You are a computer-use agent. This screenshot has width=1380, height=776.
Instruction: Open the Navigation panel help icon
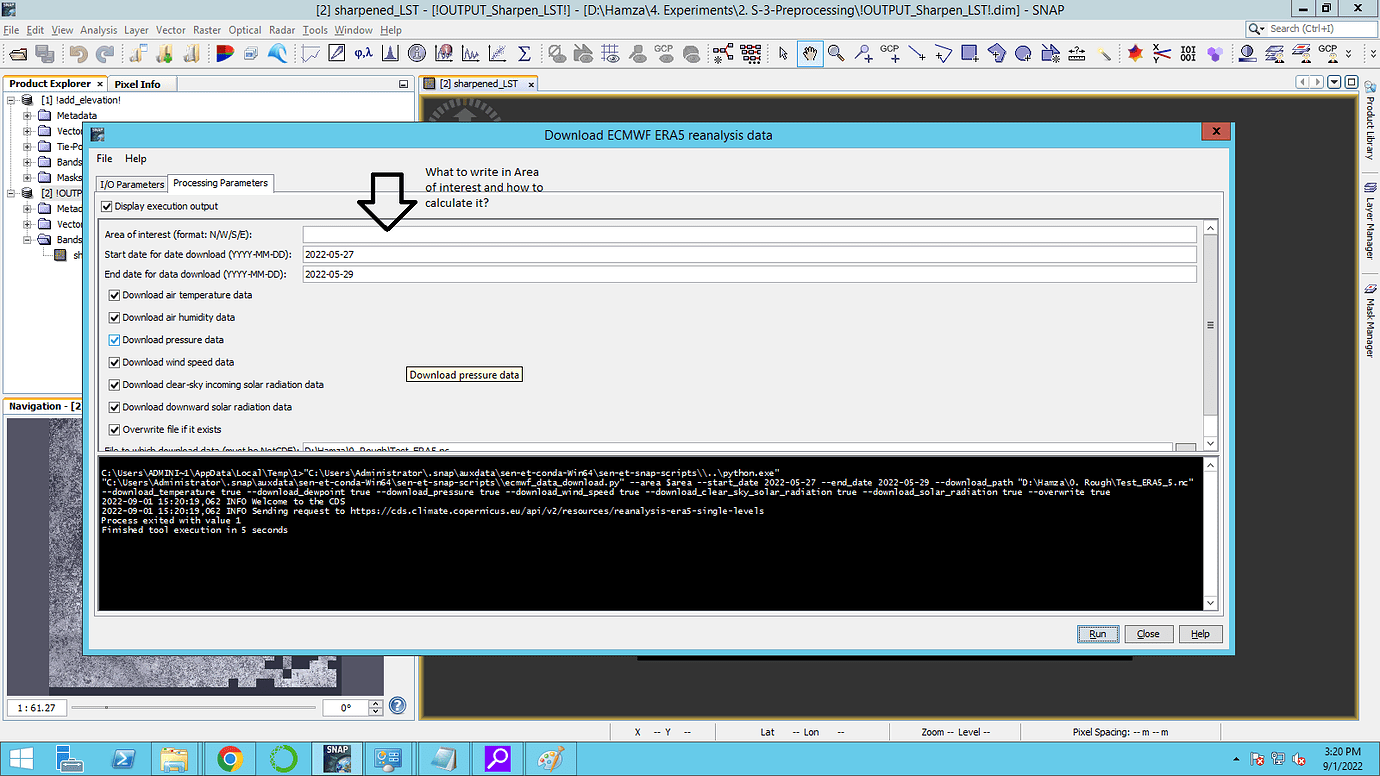pyautogui.click(x=397, y=706)
